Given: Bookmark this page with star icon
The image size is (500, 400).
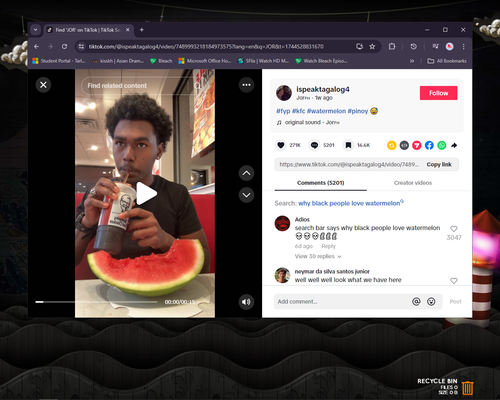Looking at the screenshot, I should click(372, 47).
